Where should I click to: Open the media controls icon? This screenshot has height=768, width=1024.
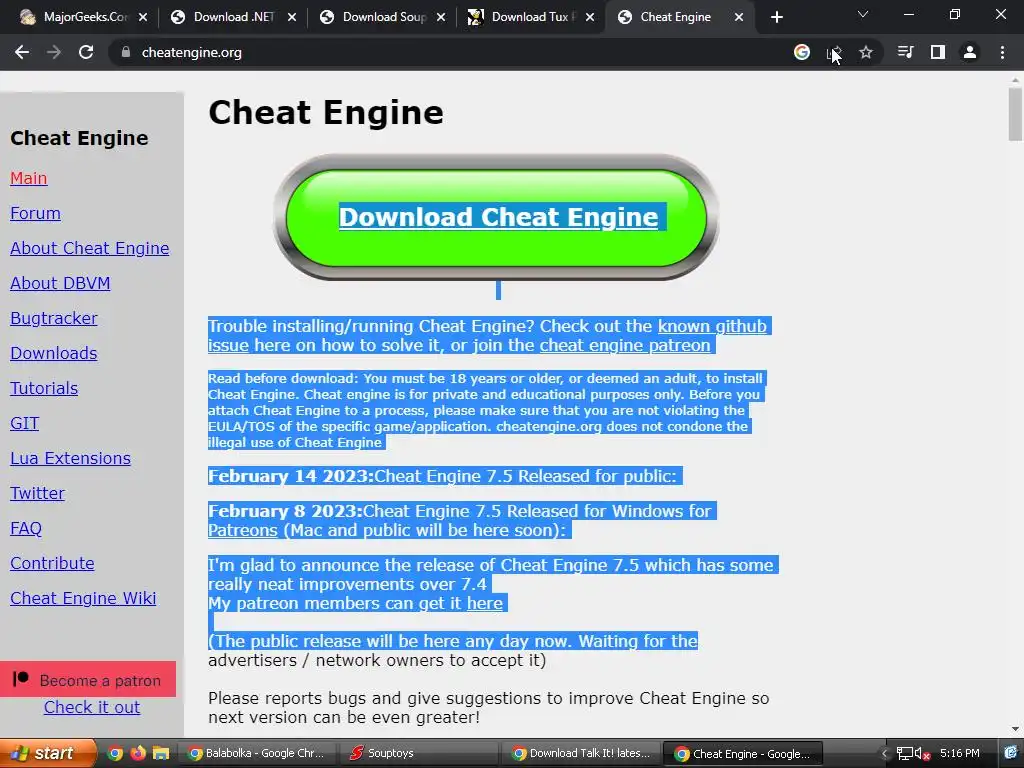point(905,52)
